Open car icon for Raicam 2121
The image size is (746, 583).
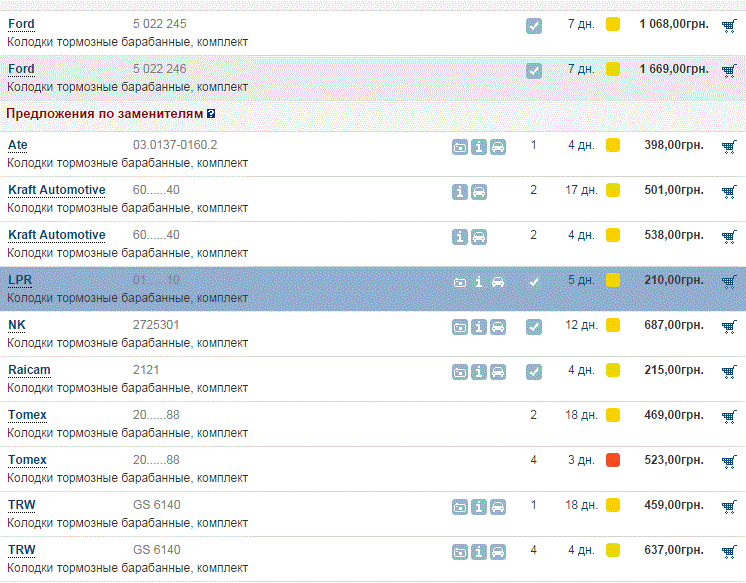coord(498,372)
